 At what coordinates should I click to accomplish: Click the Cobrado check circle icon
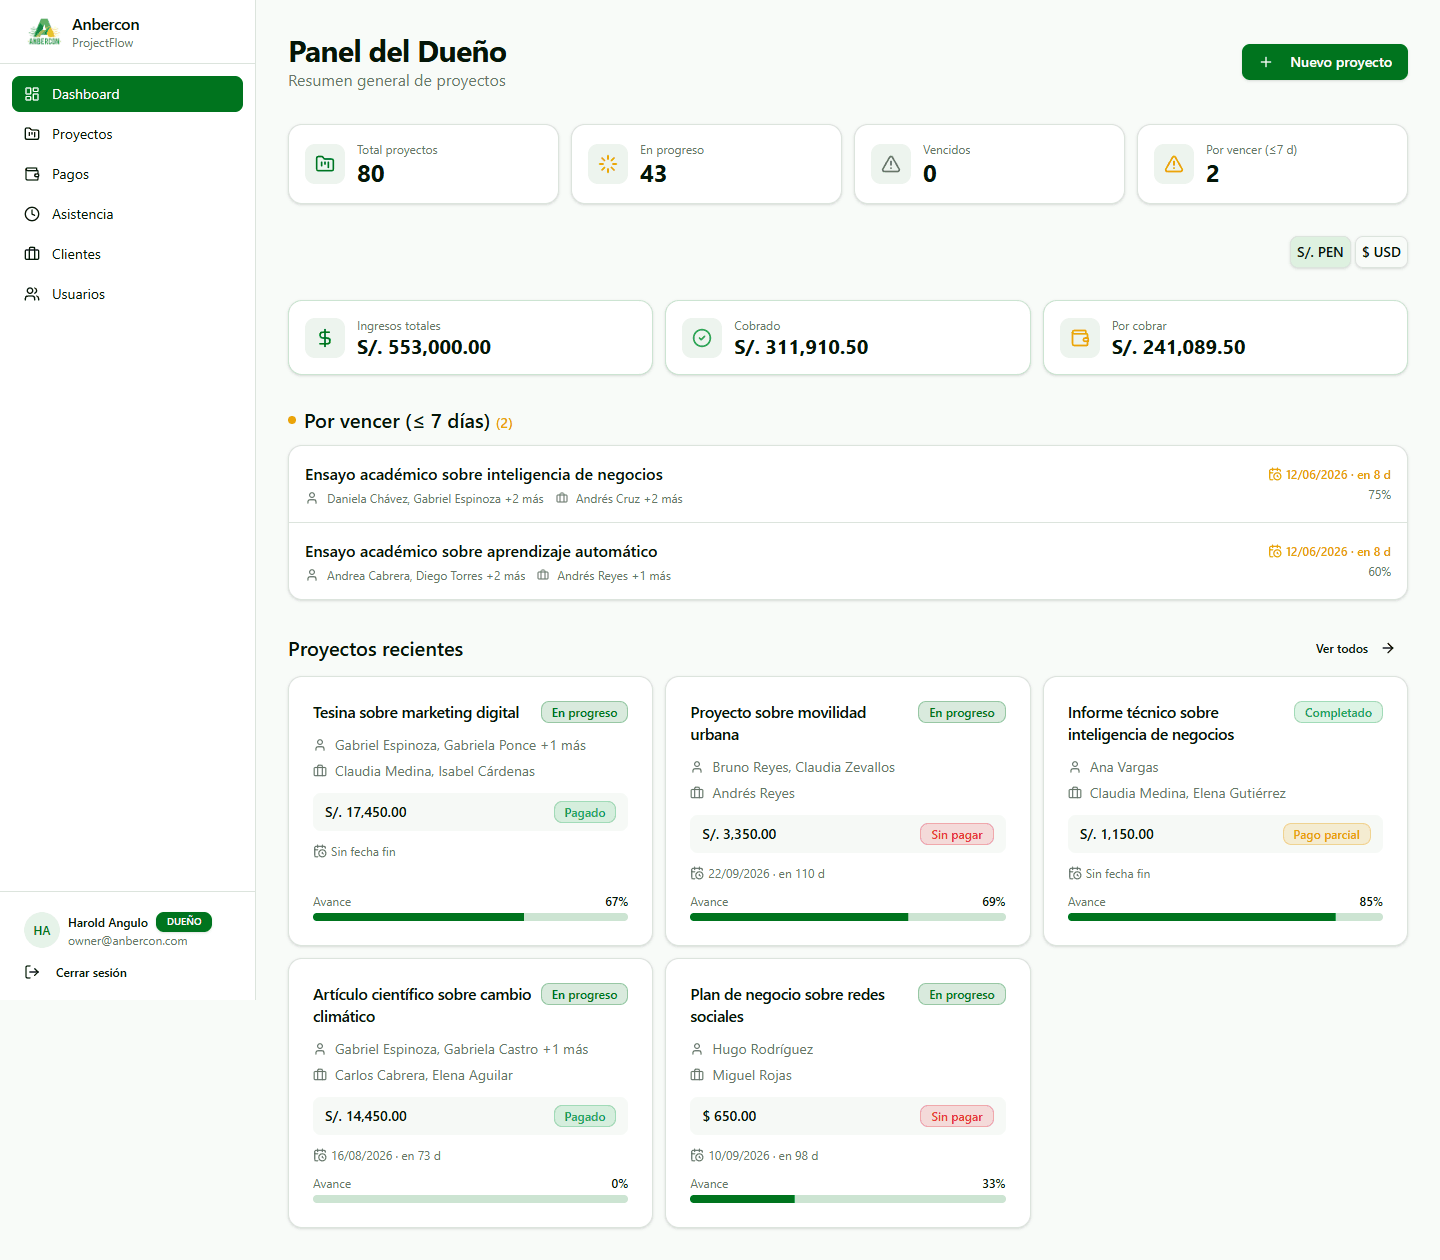[702, 338]
